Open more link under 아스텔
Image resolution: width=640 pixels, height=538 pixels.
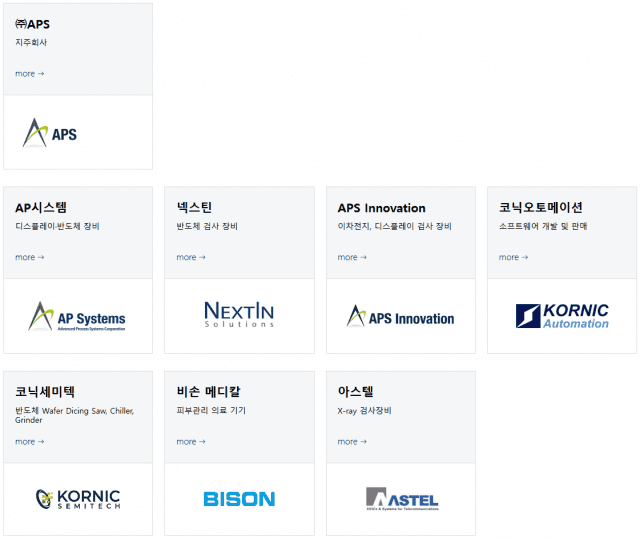[x=352, y=442]
